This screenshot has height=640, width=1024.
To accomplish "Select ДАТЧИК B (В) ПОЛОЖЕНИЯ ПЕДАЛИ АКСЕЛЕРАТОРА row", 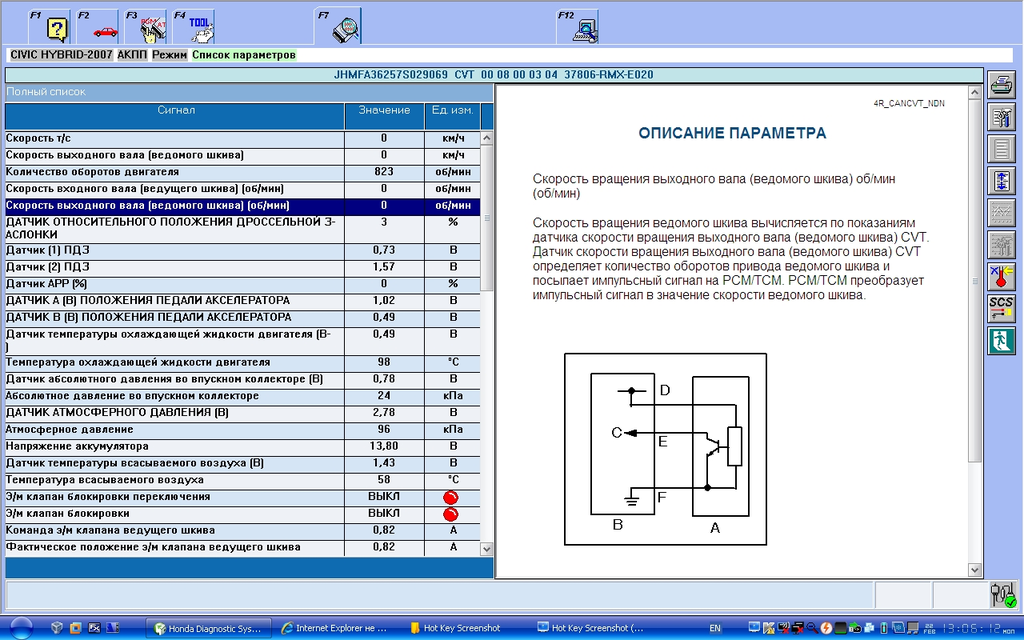I will click(x=242, y=318).
